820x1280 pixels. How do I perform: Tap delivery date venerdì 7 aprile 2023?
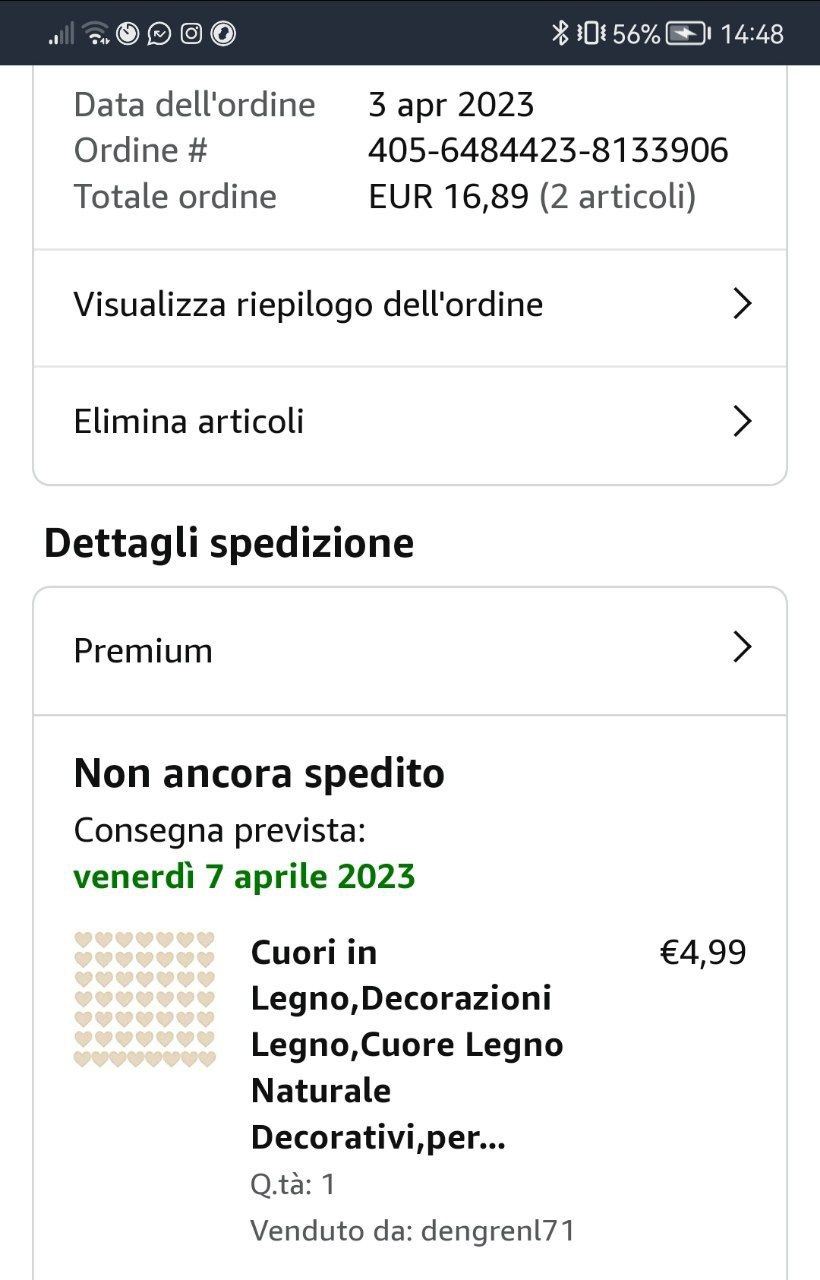coord(244,876)
